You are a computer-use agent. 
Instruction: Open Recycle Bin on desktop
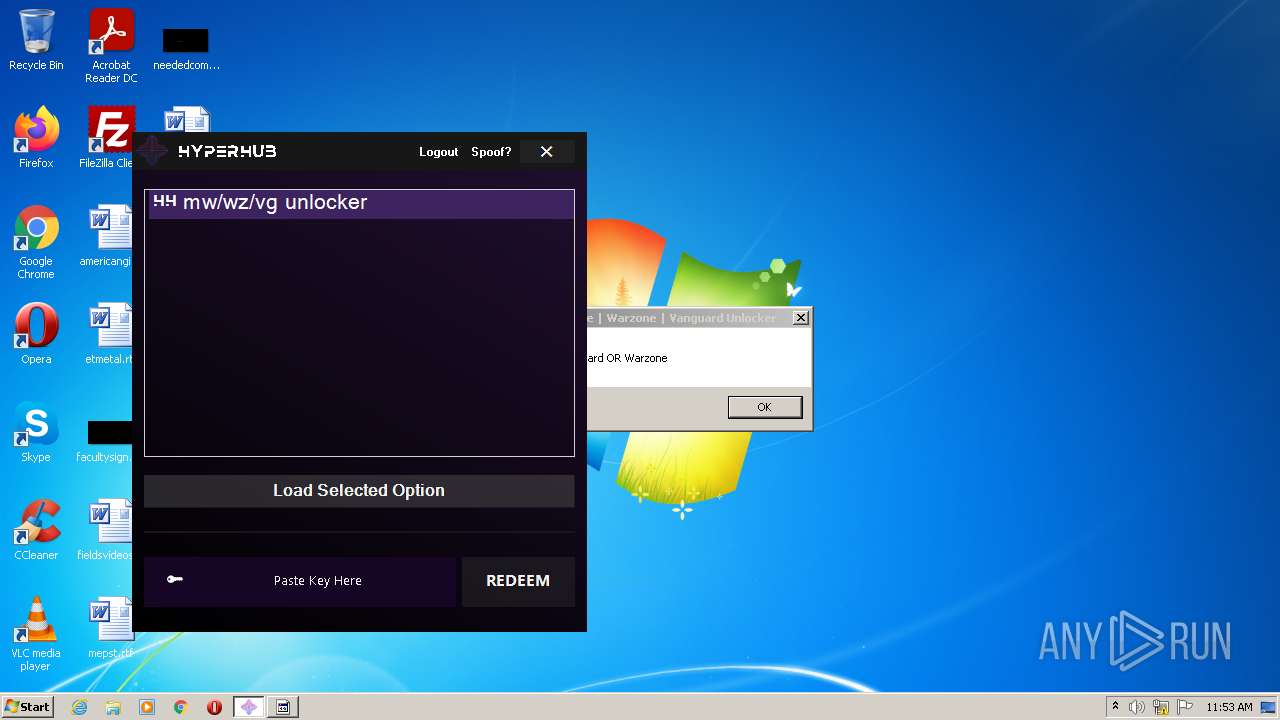[x=36, y=40]
